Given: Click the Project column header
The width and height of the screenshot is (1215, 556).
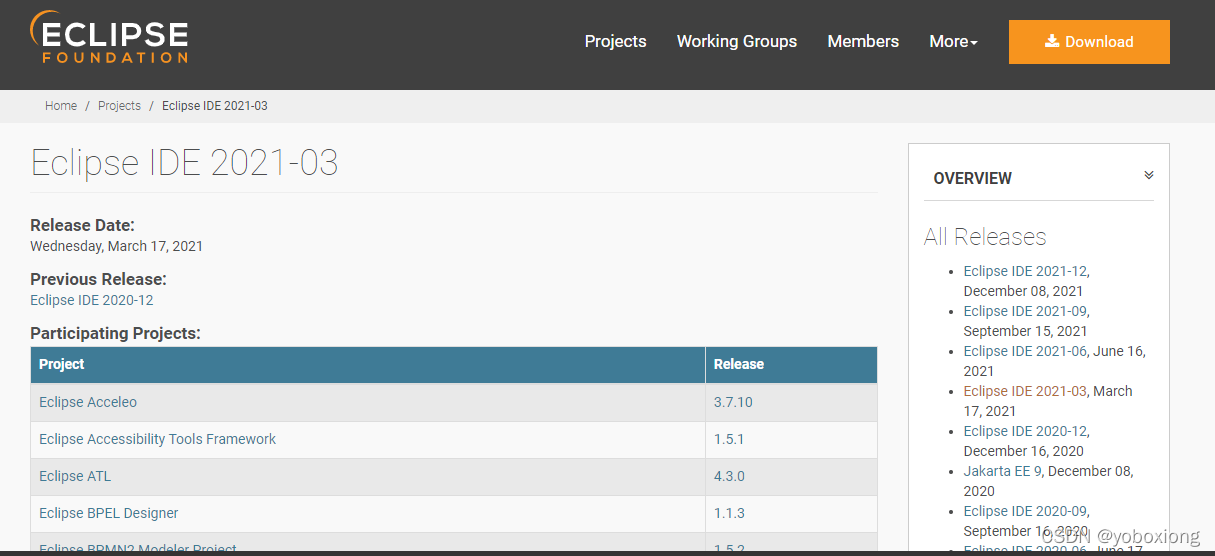Looking at the screenshot, I should click(x=368, y=365).
